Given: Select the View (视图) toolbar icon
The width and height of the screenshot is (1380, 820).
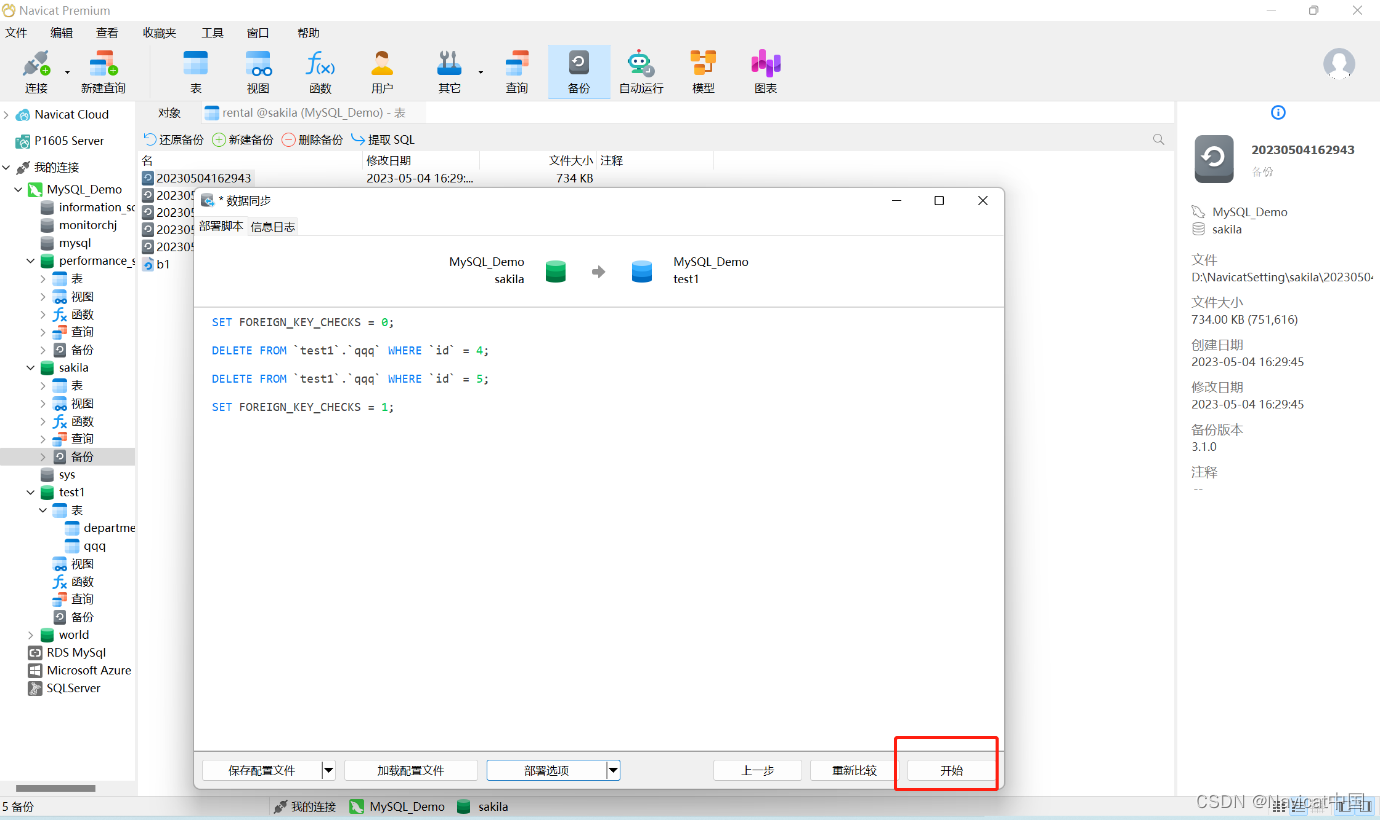Looking at the screenshot, I should (258, 64).
